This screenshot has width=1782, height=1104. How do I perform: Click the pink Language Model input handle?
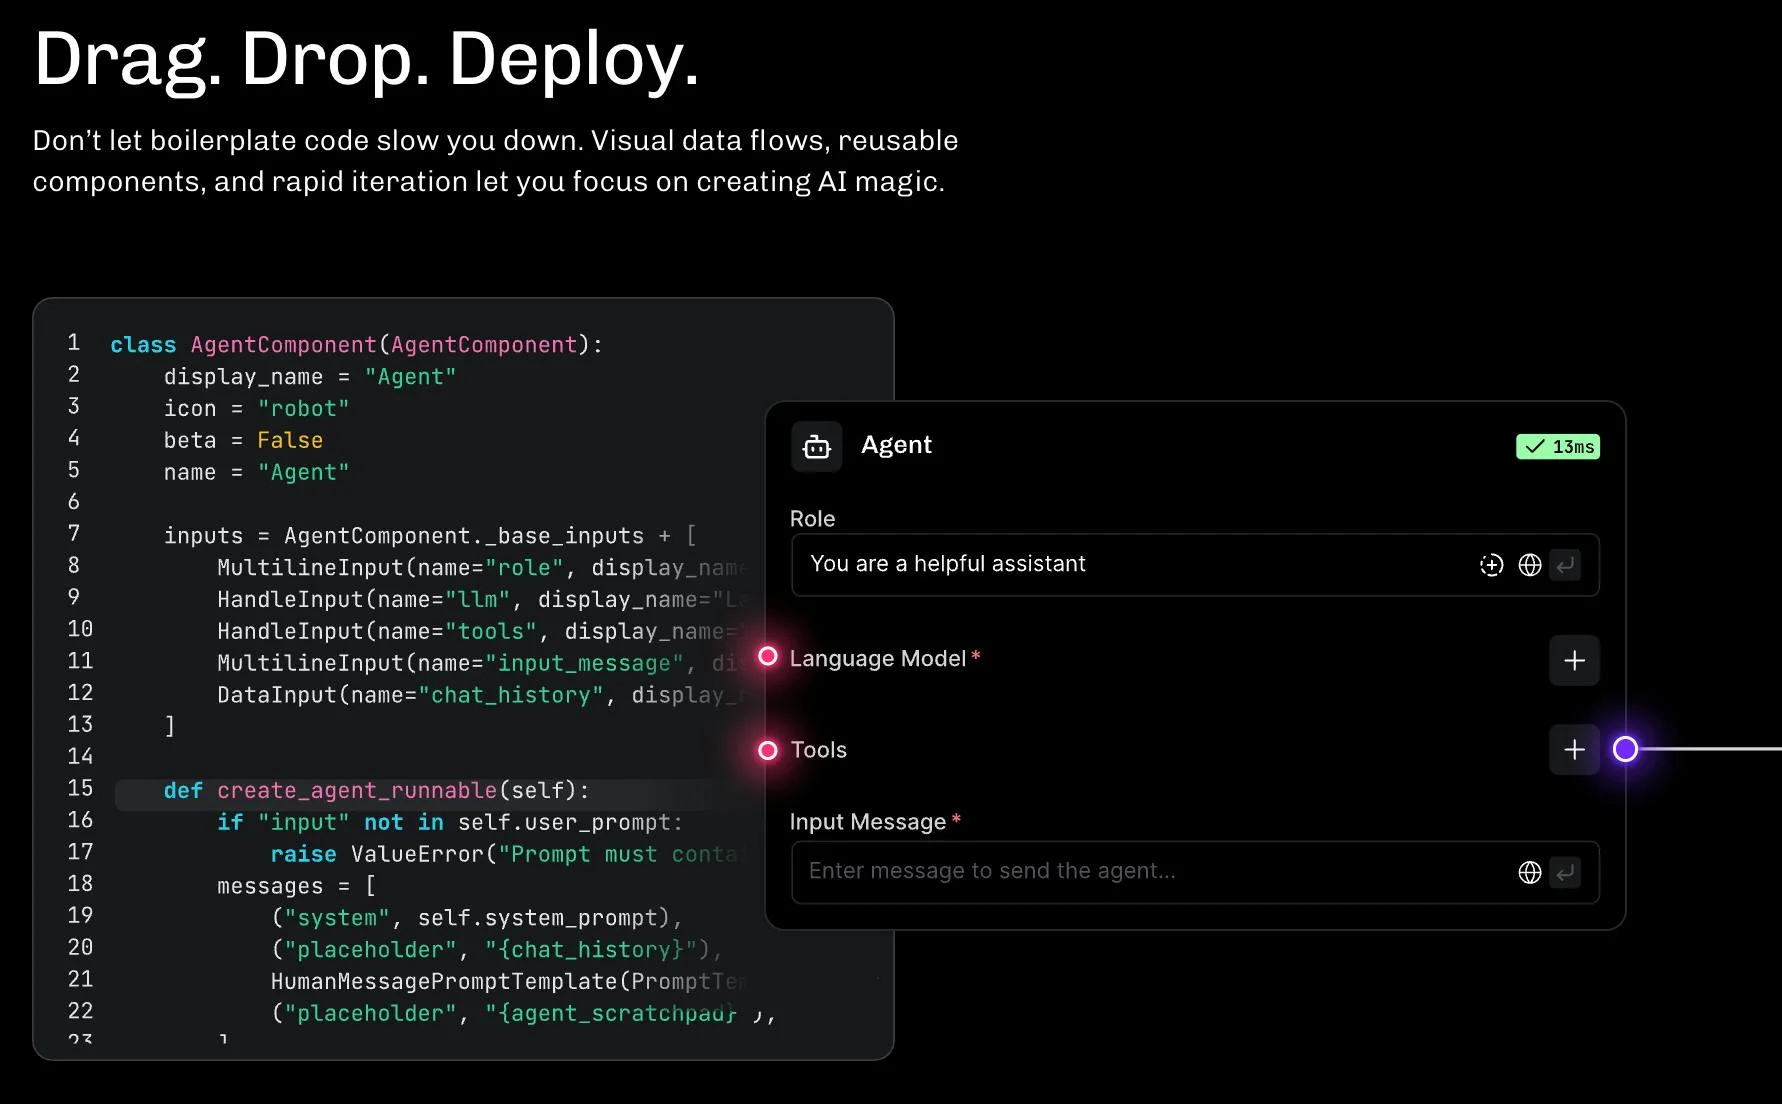[x=768, y=656]
